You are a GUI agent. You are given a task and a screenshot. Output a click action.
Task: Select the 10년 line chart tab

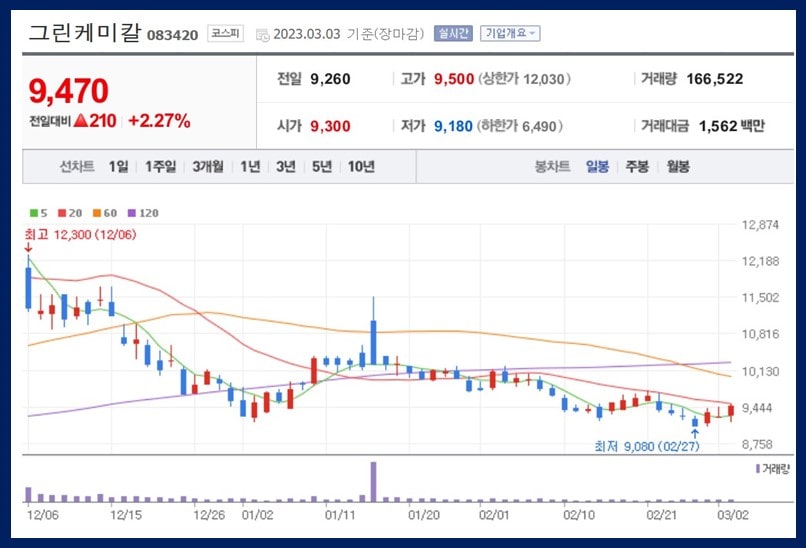(361, 167)
